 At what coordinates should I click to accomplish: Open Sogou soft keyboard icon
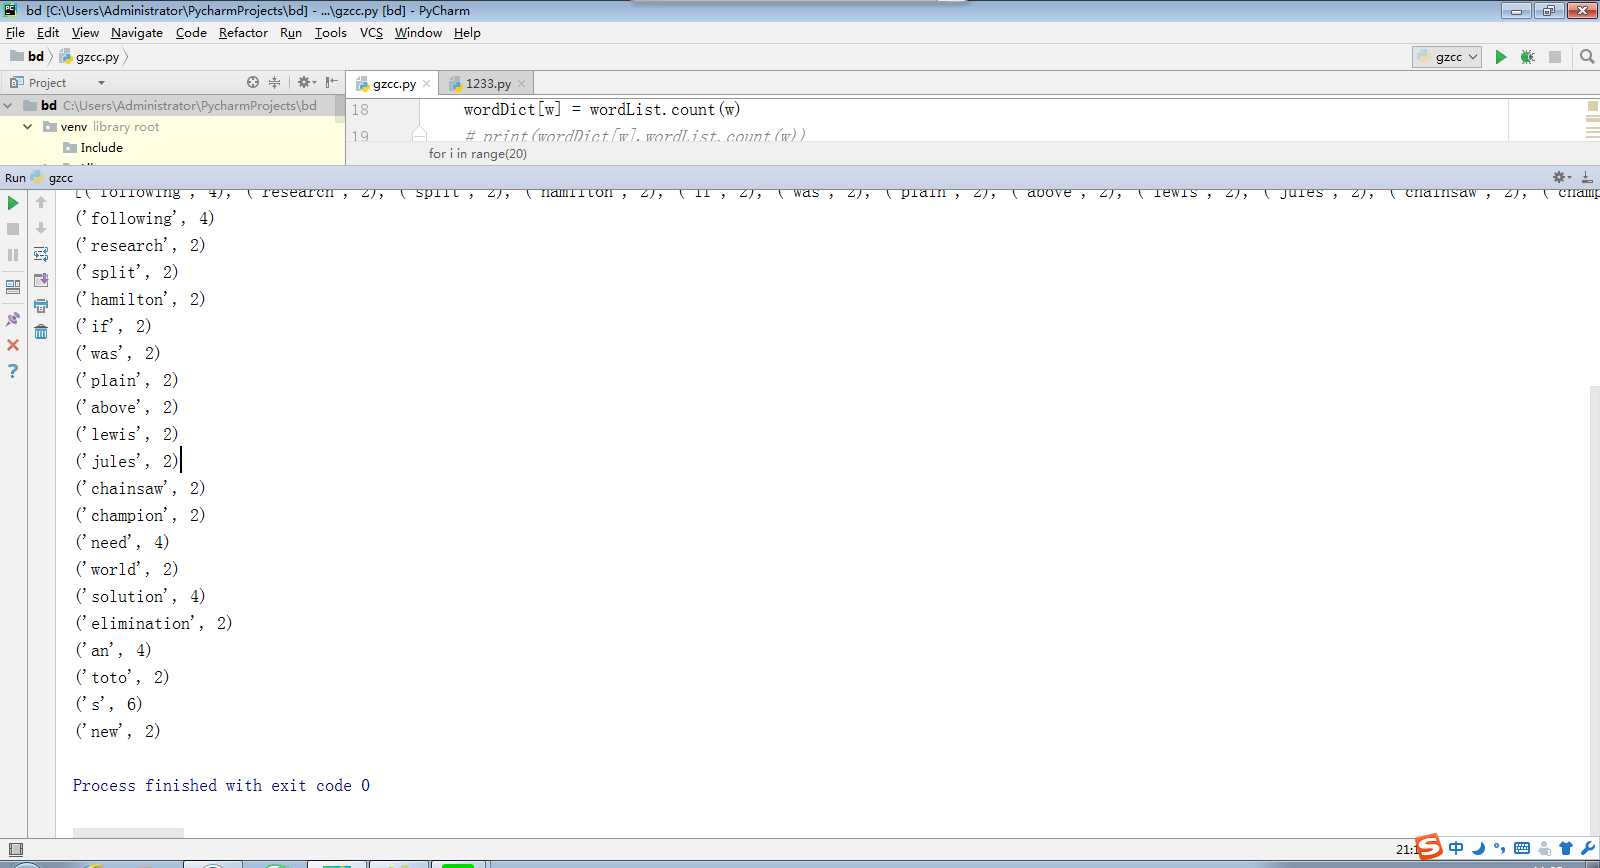(x=1522, y=848)
